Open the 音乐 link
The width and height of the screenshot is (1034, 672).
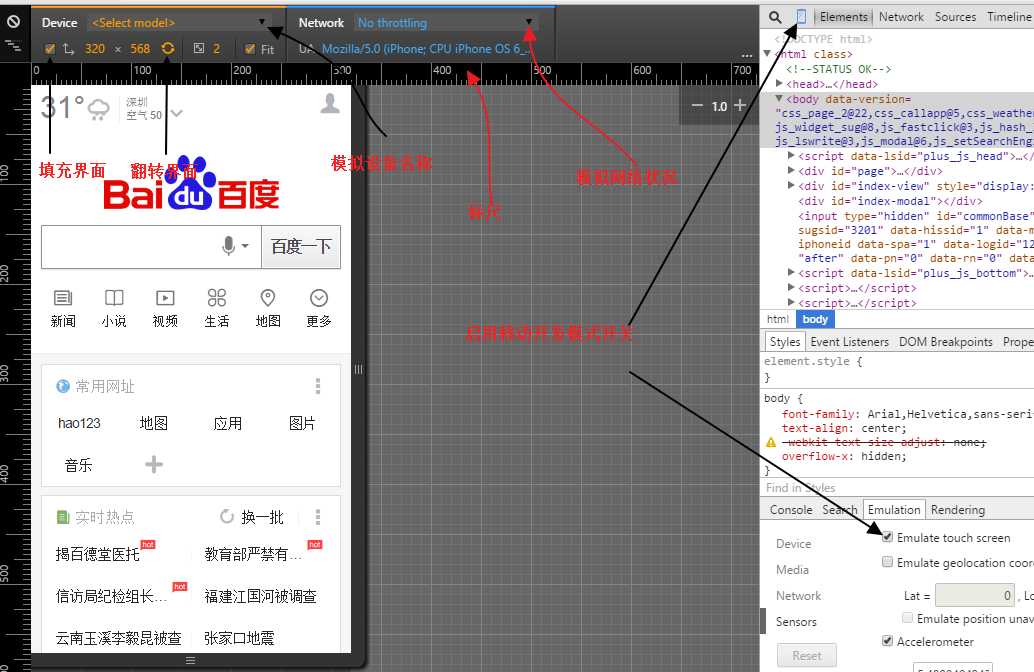[78, 465]
